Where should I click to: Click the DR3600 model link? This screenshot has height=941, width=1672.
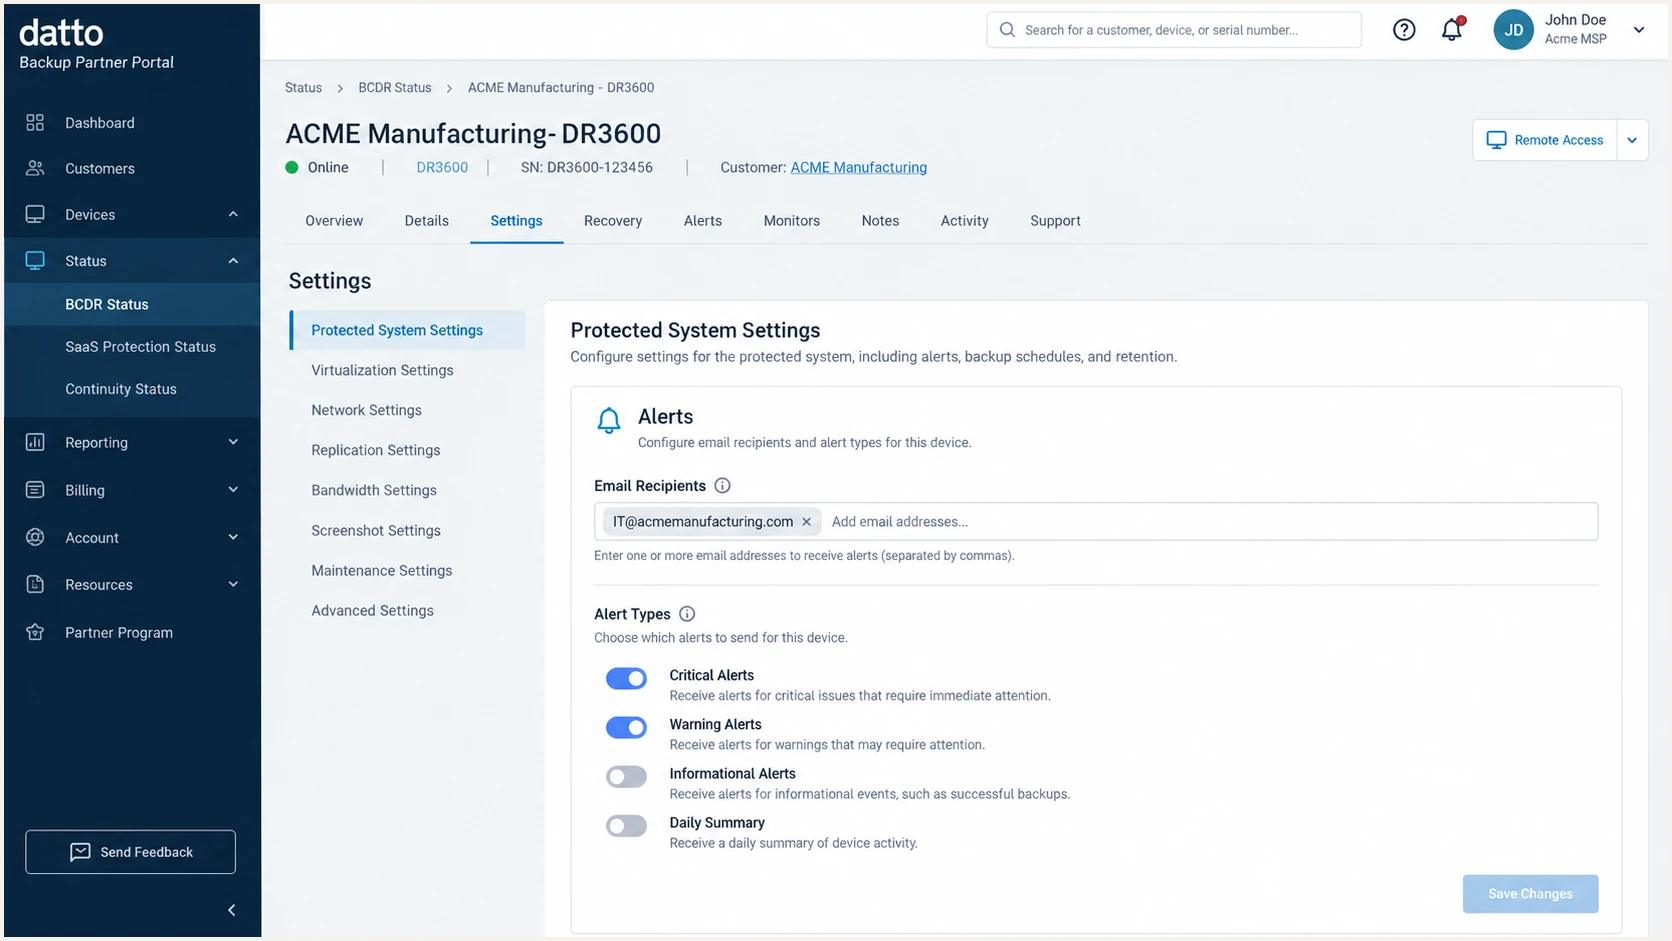coord(442,168)
